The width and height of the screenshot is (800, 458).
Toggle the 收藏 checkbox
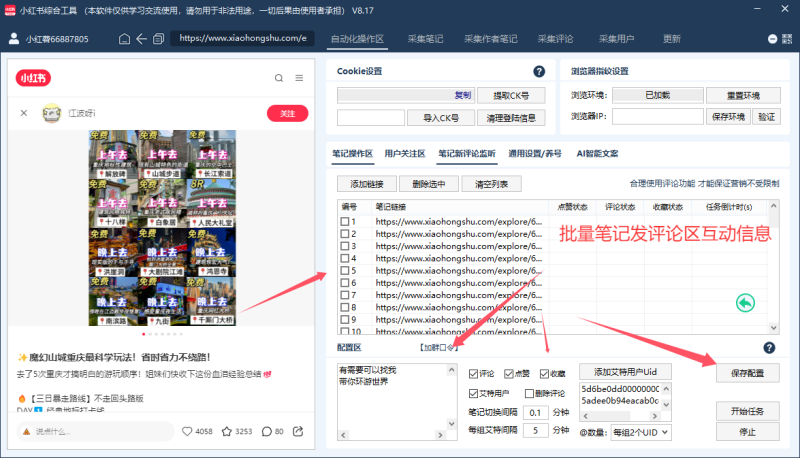coord(544,374)
